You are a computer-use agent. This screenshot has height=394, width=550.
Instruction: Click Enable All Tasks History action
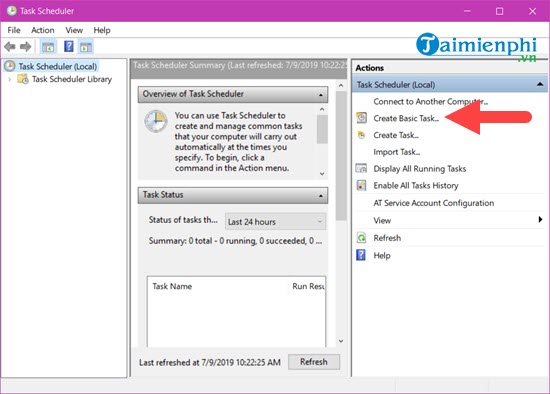pos(416,186)
